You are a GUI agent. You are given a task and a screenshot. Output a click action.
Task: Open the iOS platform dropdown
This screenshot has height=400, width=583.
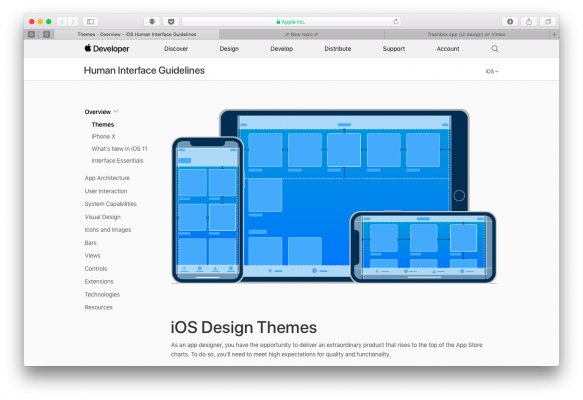click(x=492, y=71)
